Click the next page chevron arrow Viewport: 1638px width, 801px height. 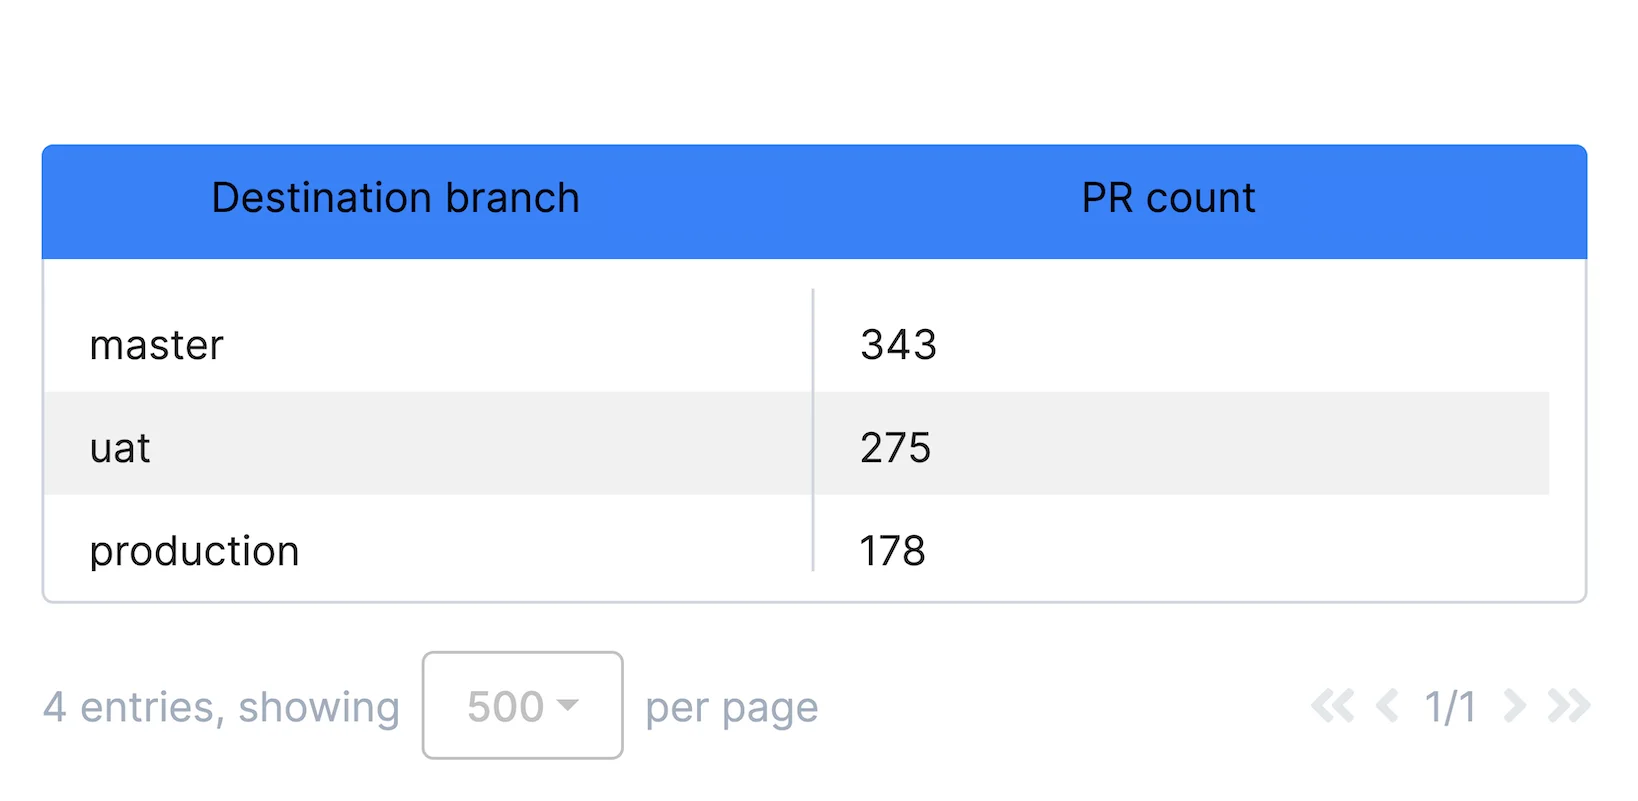tap(1513, 707)
